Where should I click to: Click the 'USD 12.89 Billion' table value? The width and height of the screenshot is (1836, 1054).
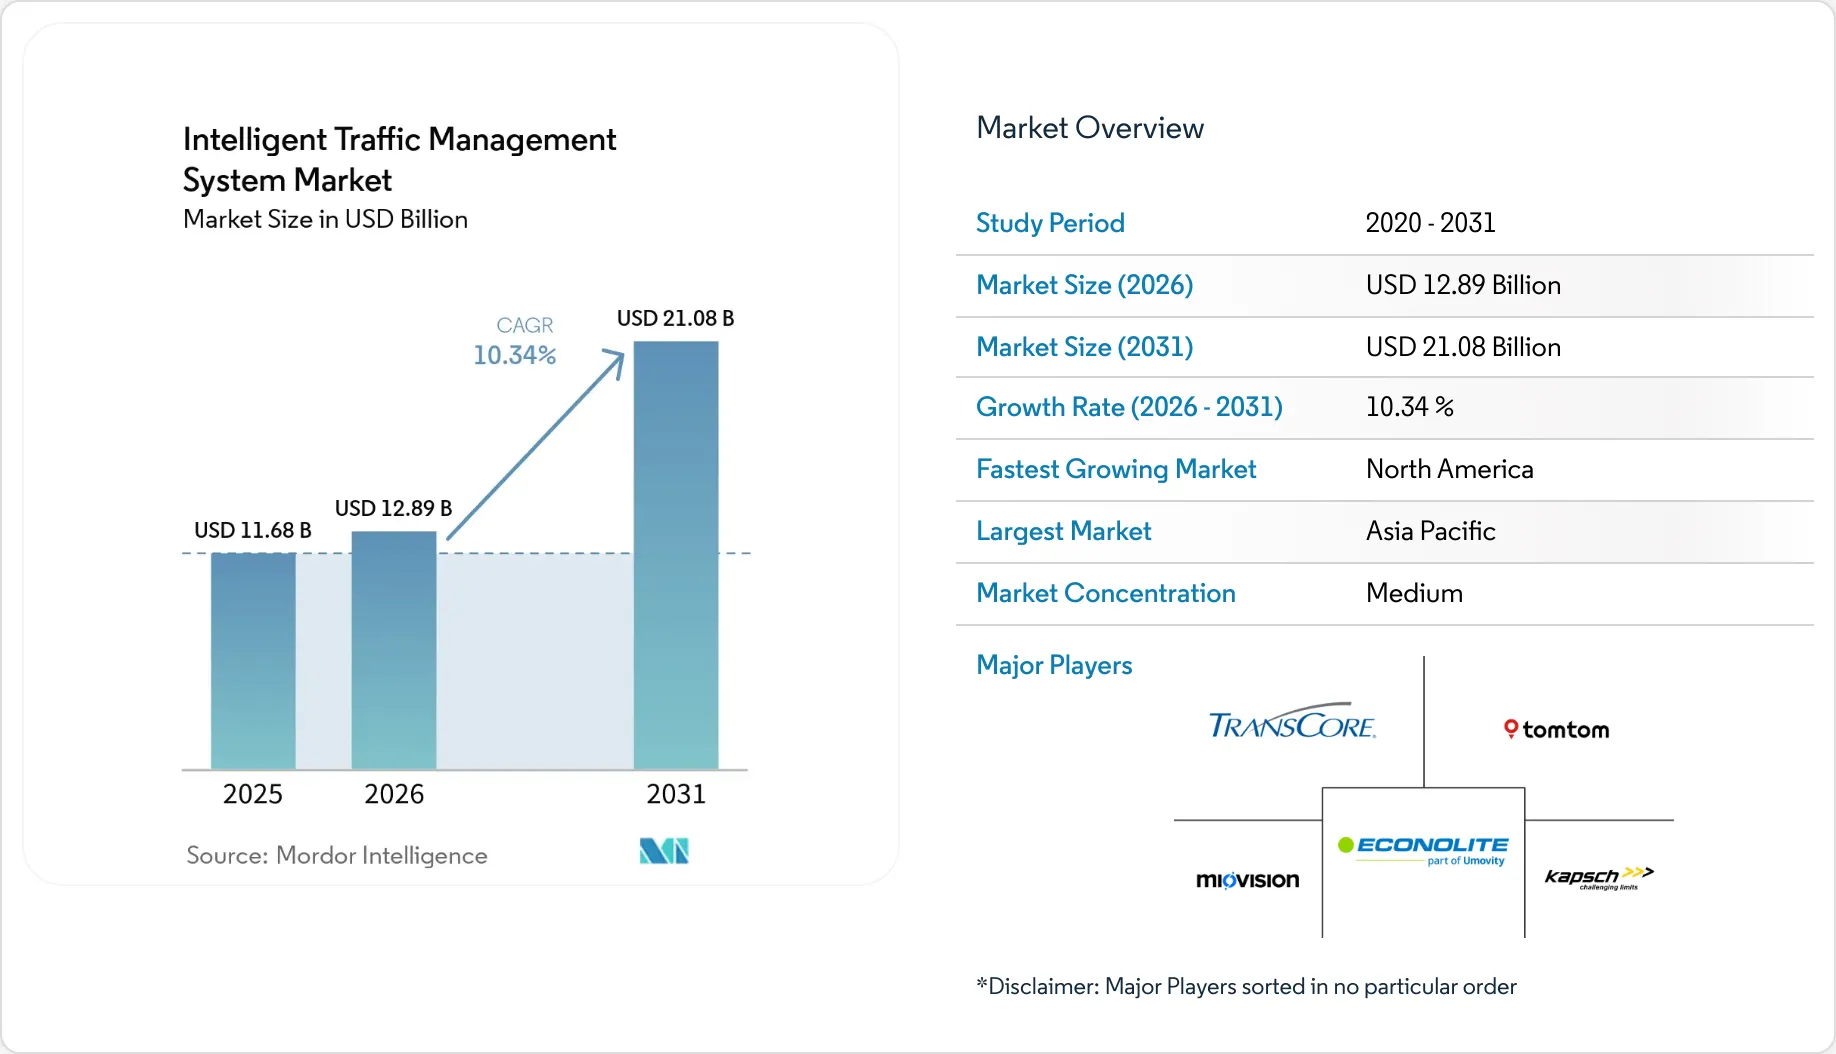pyautogui.click(x=1463, y=285)
